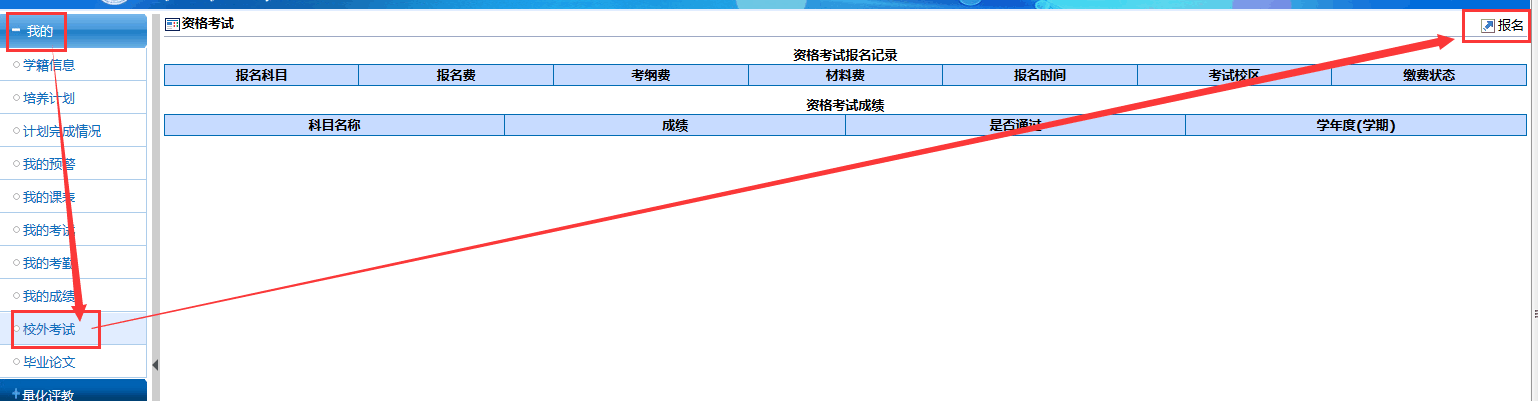Click the 报名 link text

click(1510, 26)
